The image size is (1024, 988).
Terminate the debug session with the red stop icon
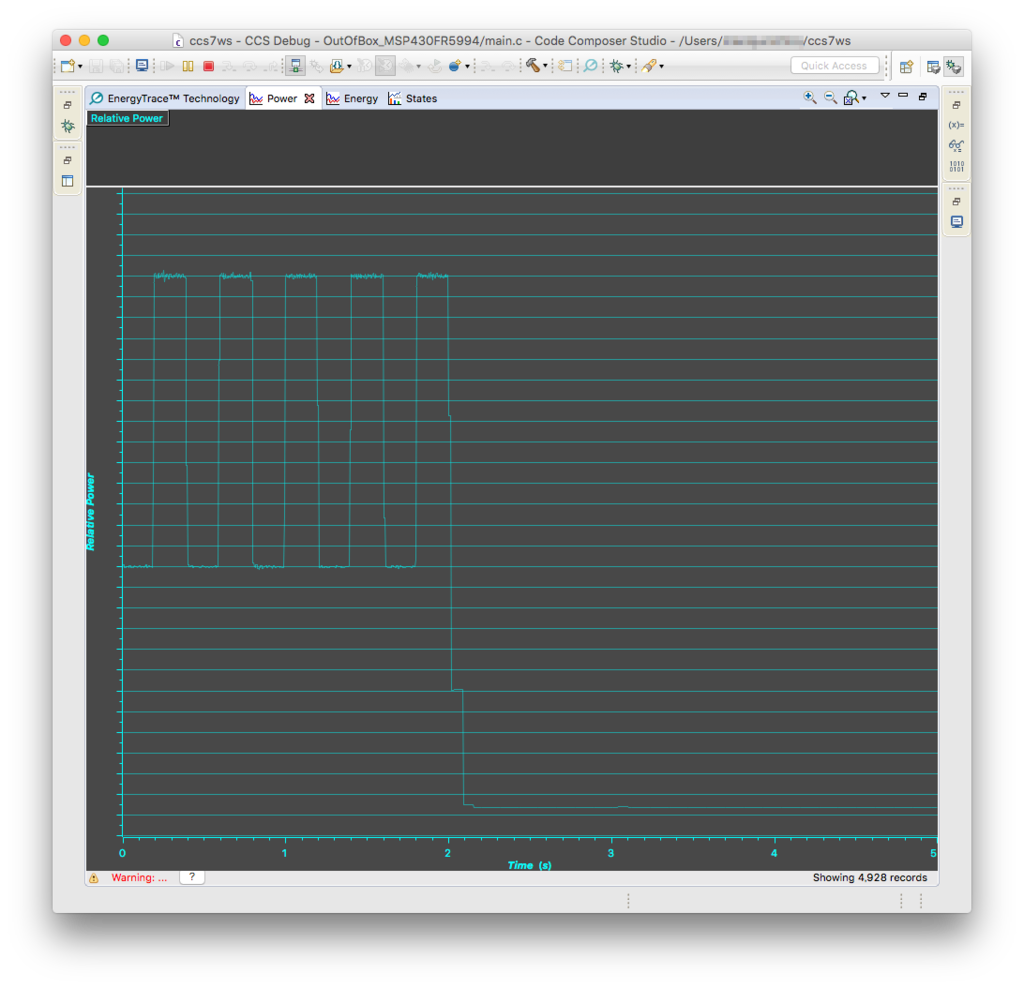click(208, 66)
